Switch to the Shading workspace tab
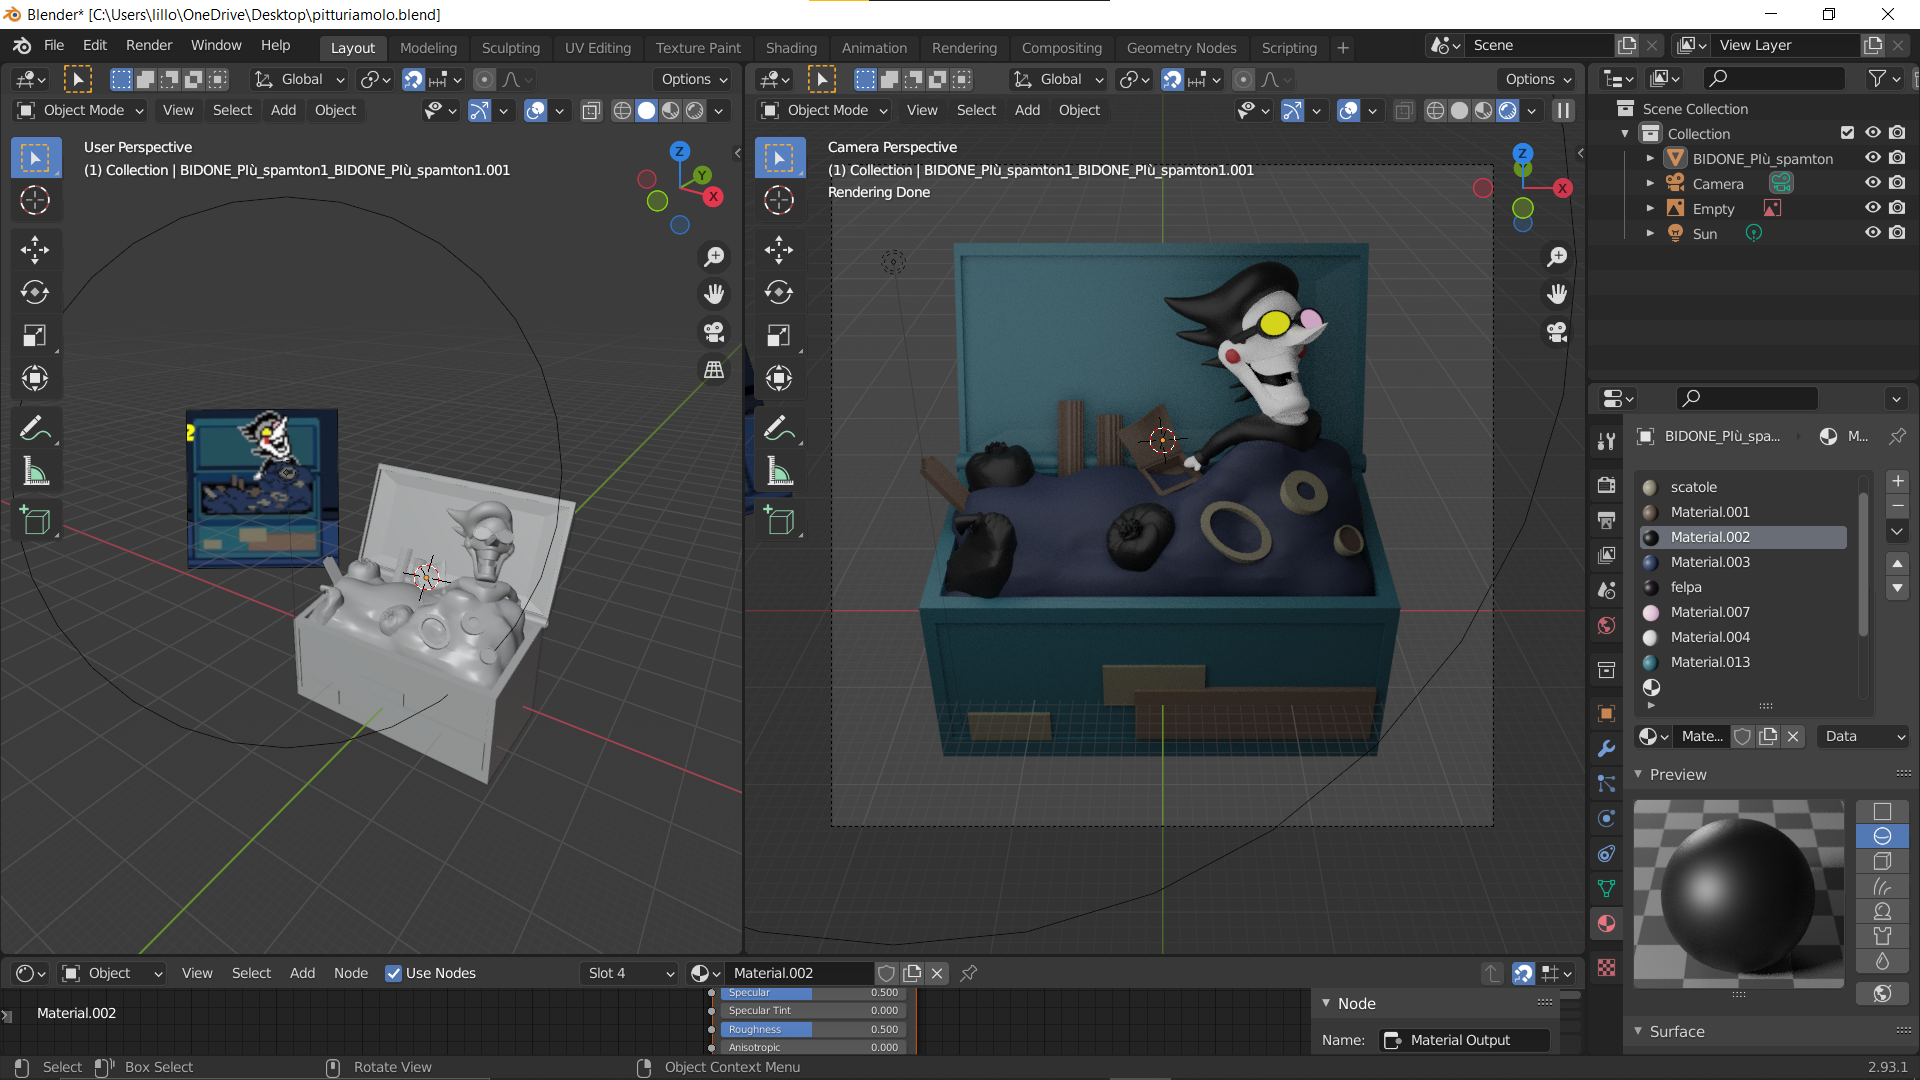Image resolution: width=1920 pixels, height=1080 pixels. [x=791, y=48]
